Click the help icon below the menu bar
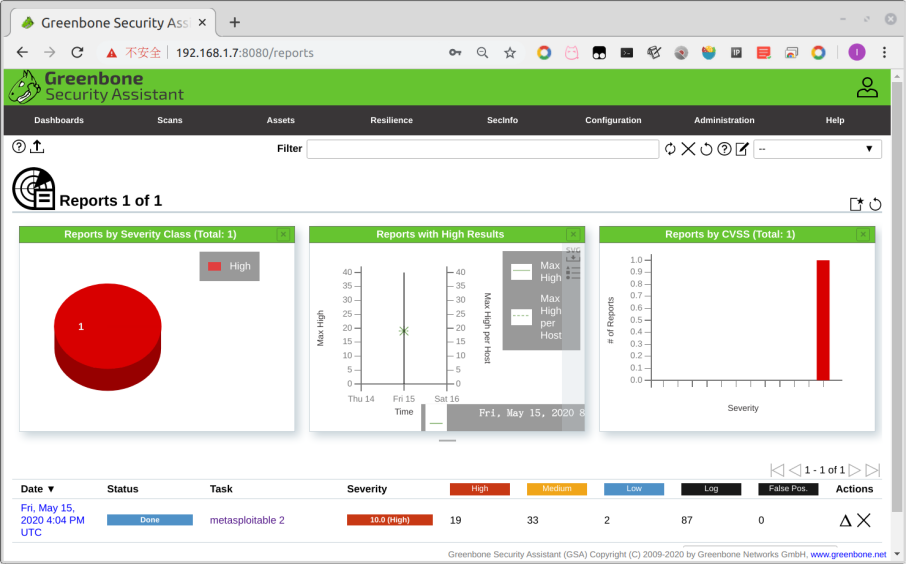Image resolution: width=906 pixels, height=564 pixels. click(x=19, y=147)
